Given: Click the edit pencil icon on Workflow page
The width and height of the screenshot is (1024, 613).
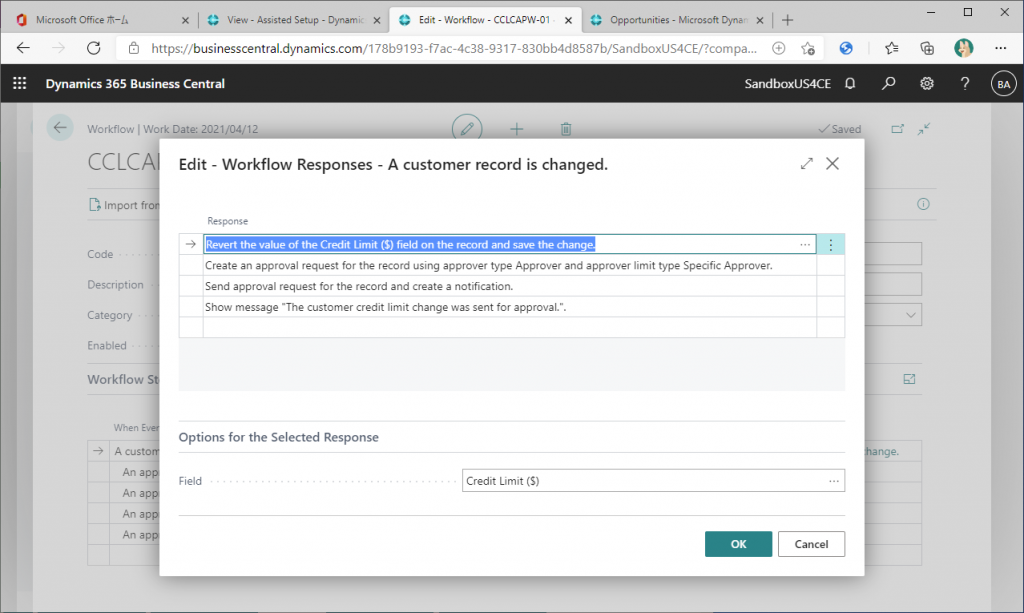Looking at the screenshot, I should (467, 129).
